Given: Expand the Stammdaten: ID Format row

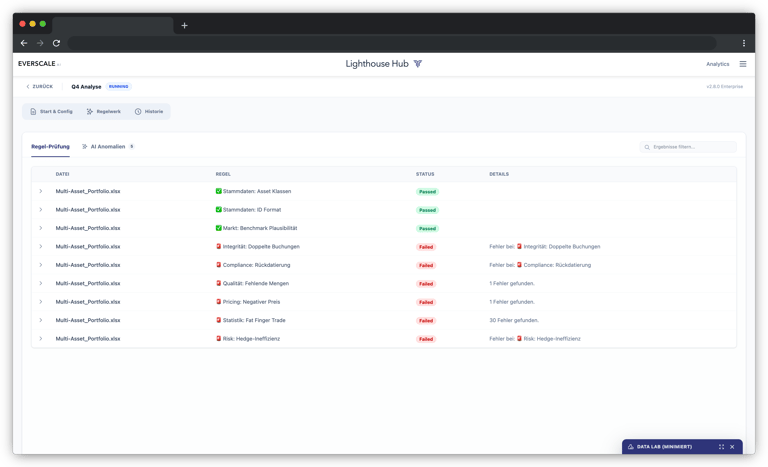Looking at the screenshot, I should (x=41, y=210).
